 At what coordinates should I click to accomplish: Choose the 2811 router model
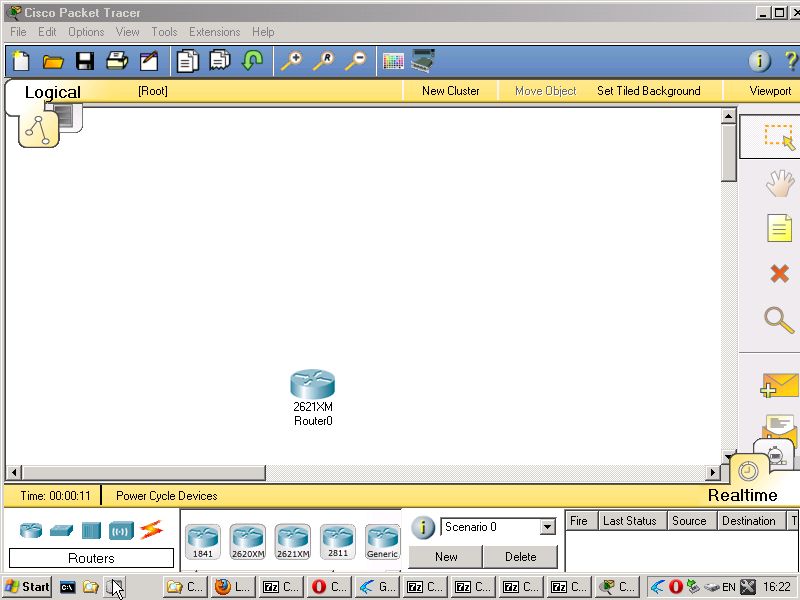pos(338,541)
